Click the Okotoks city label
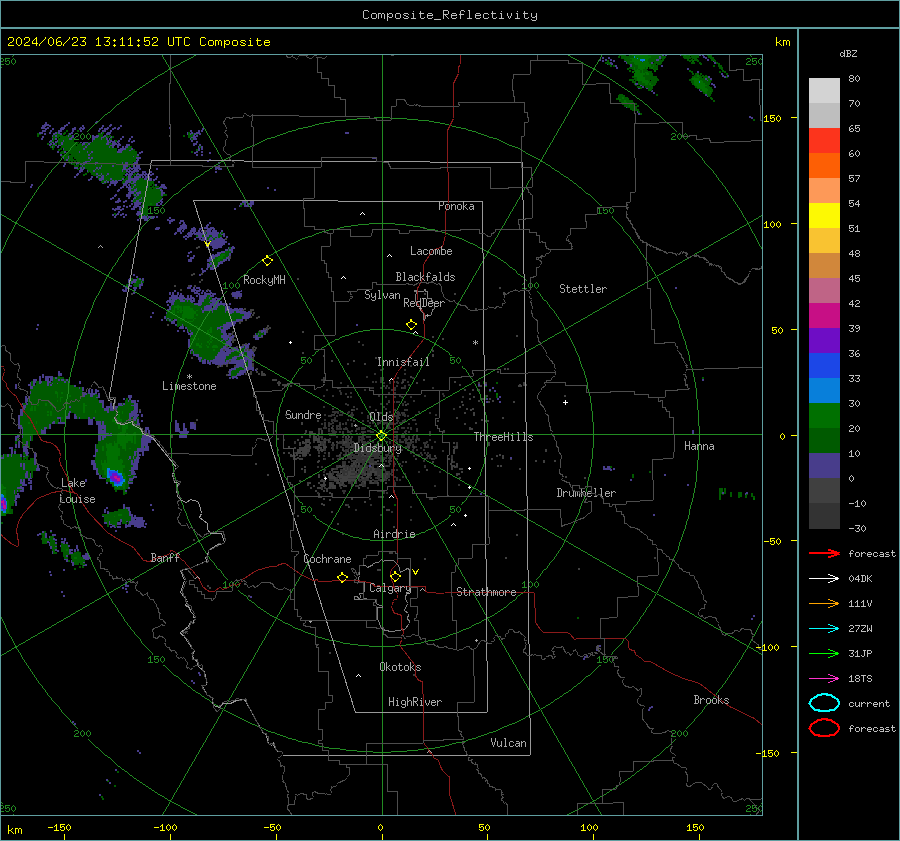This screenshot has height=841, width=900. pyautogui.click(x=400, y=667)
